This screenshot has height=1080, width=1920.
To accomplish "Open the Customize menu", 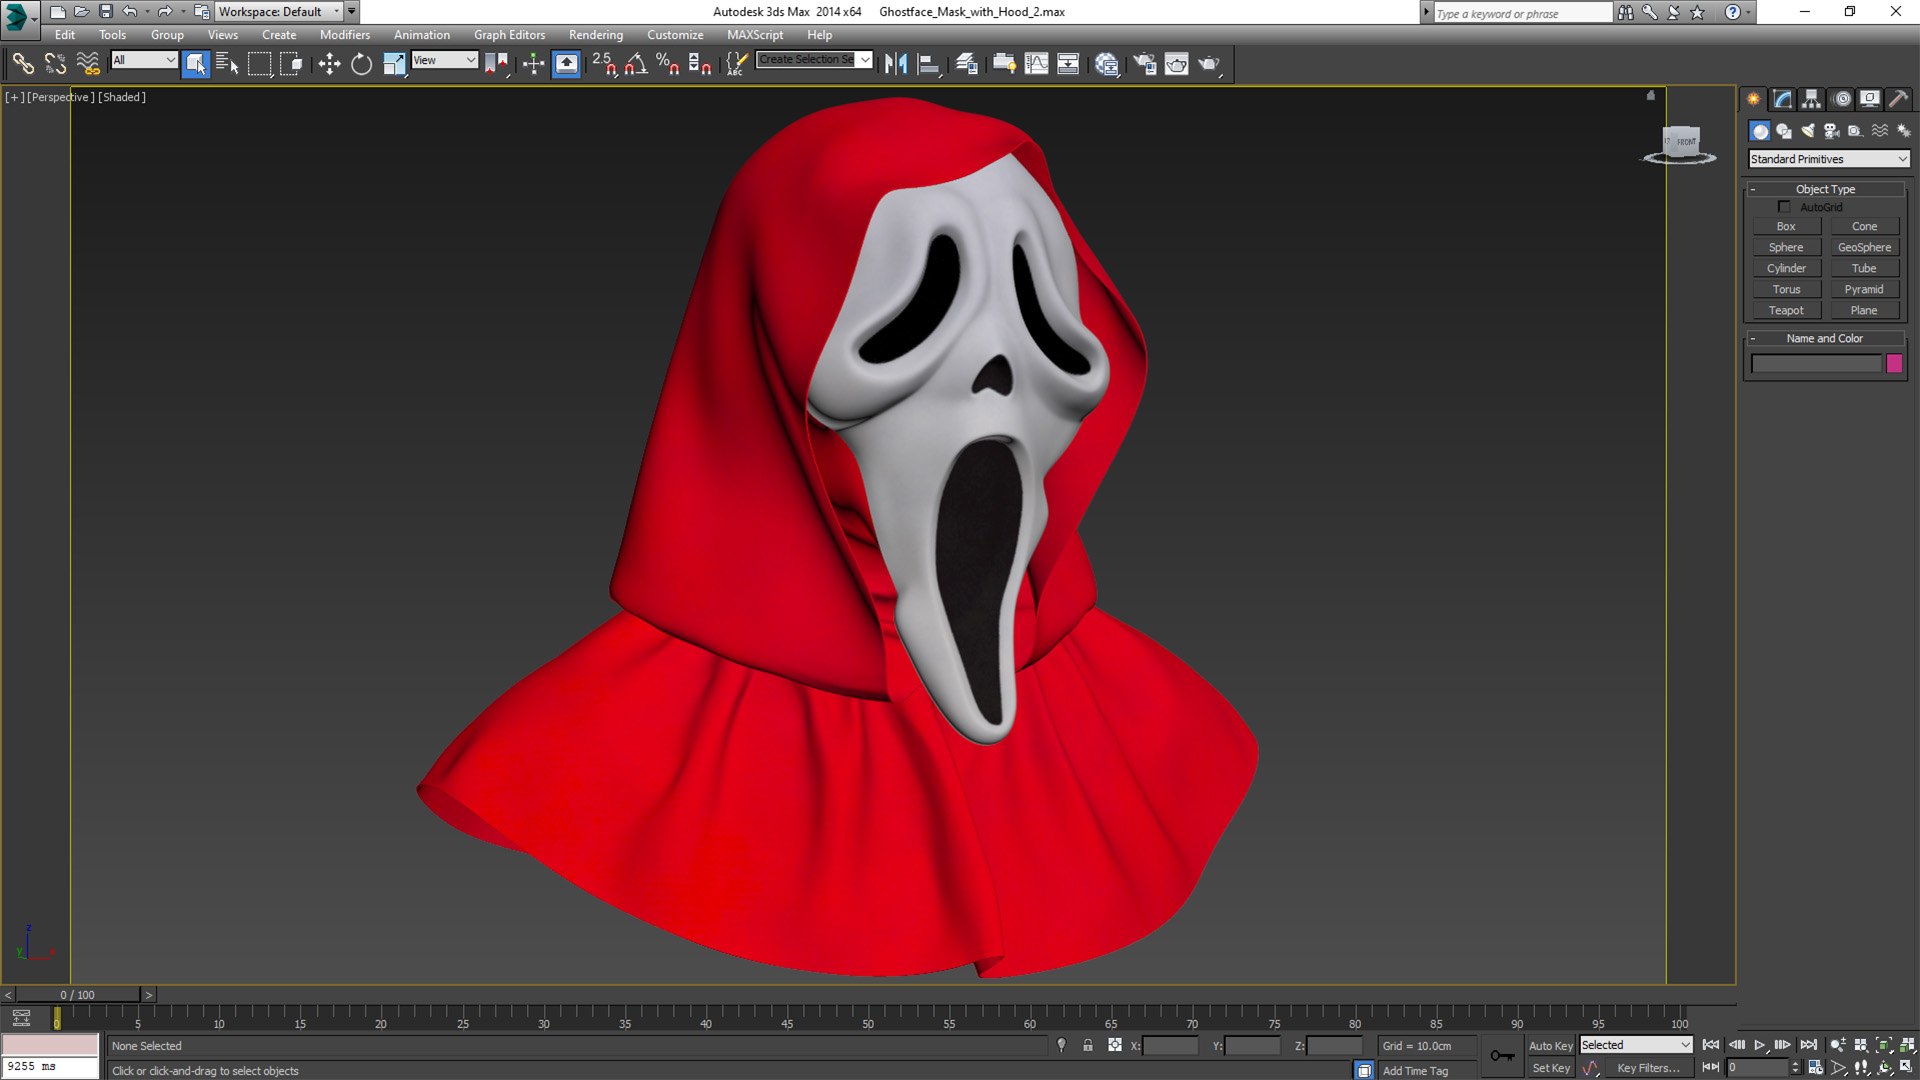I will point(675,35).
